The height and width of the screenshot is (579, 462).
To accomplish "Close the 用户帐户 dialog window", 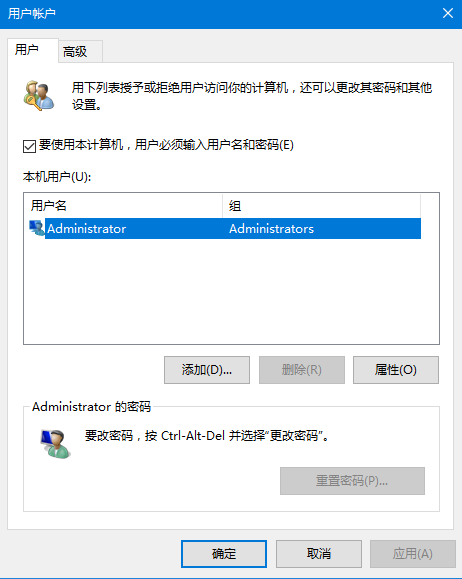I will (448, 13).
